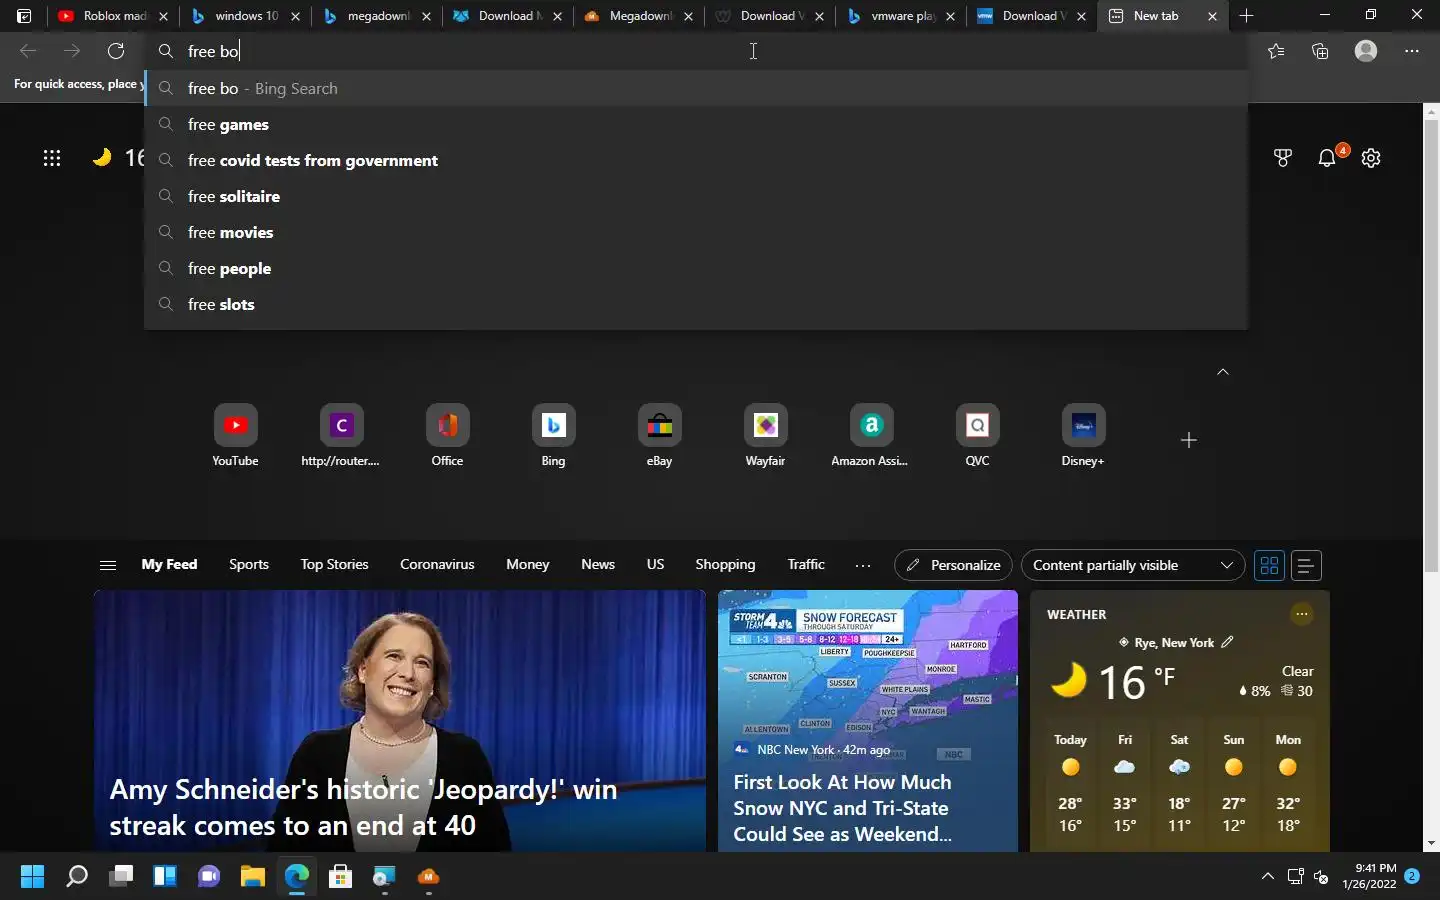
Task: Select the Traffic feed tab
Action: [x=806, y=564]
